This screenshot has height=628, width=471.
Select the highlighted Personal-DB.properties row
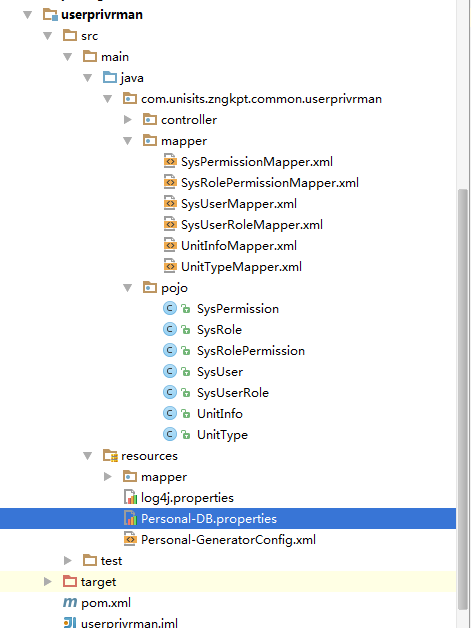point(228,519)
